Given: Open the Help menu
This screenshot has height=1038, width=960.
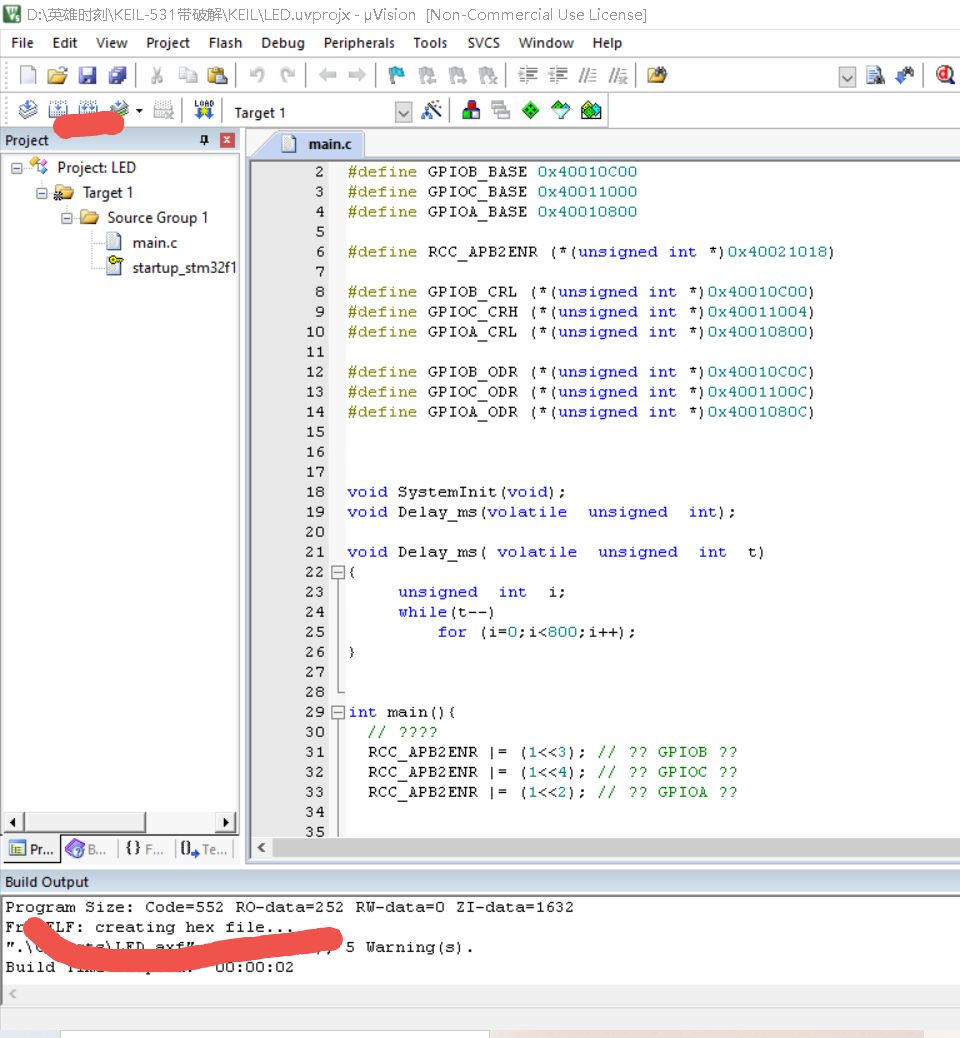Looking at the screenshot, I should pyautogui.click(x=606, y=43).
